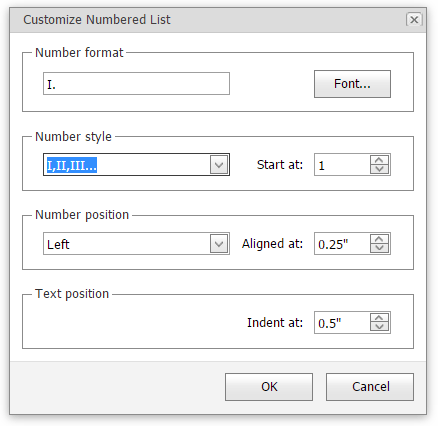
Task: Click the Number style group label
Action: [73, 137]
